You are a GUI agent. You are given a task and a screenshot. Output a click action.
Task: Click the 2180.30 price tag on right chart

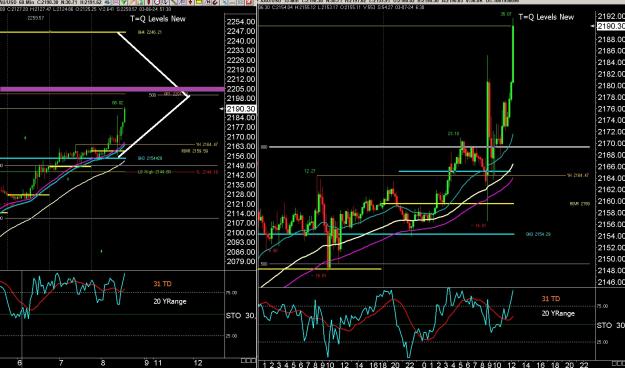610,26
